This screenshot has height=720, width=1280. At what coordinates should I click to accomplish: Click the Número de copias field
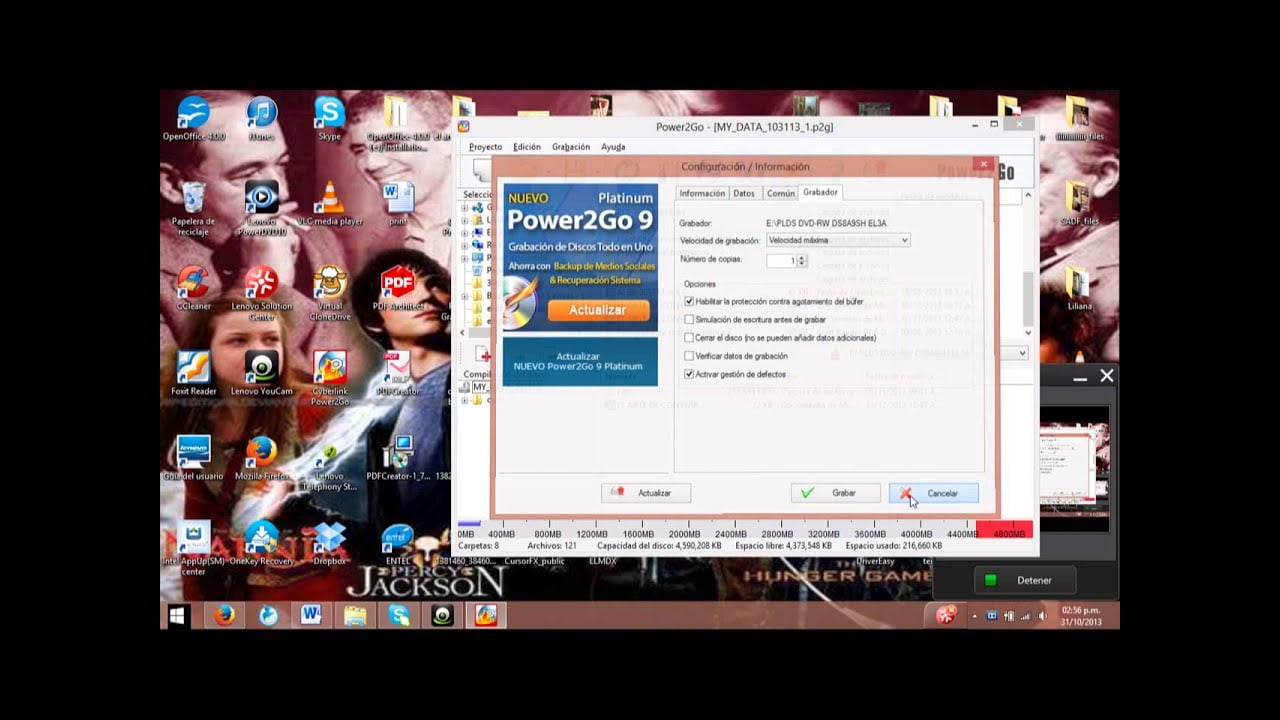782,260
